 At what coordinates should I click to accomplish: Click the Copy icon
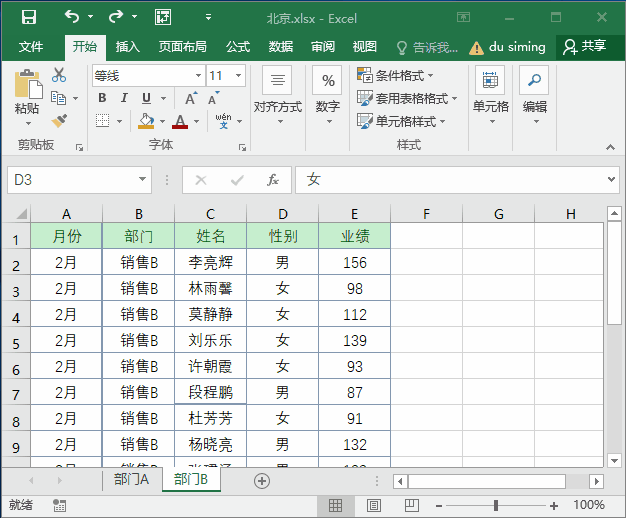(59, 98)
